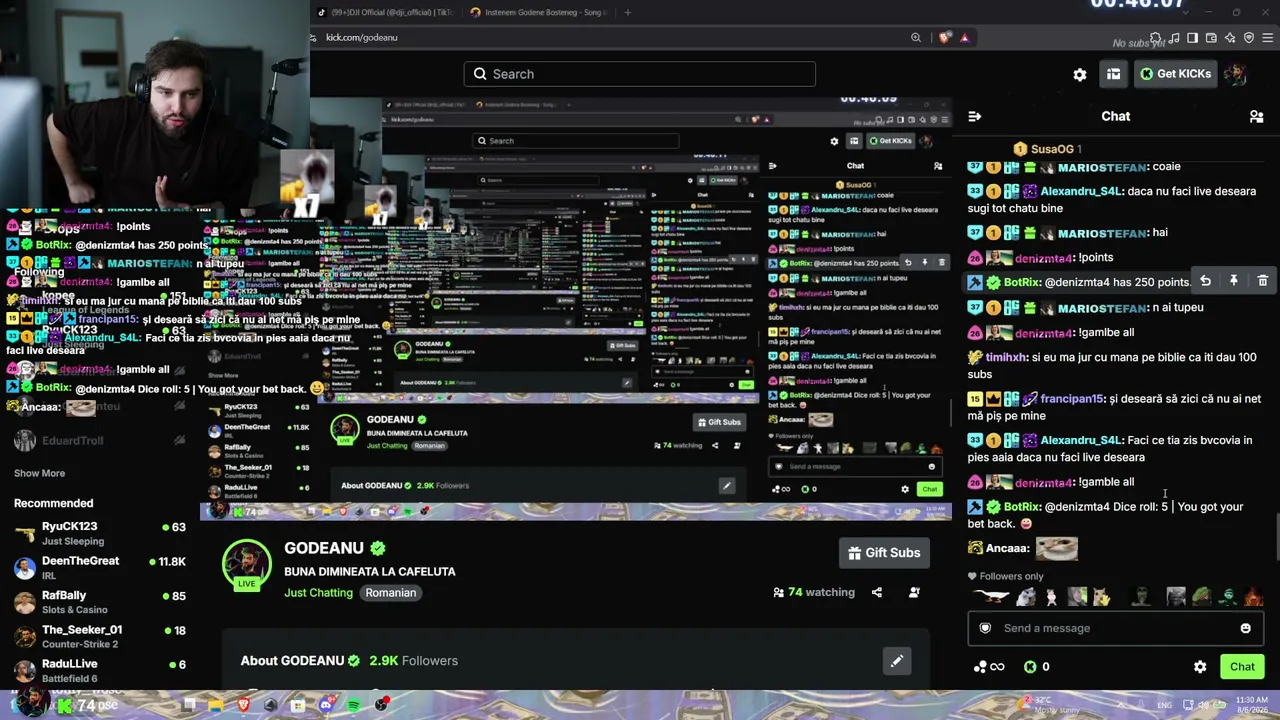Open OBS Studio from the taskbar
Screen dimensions: 1280x720
pos(382,706)
